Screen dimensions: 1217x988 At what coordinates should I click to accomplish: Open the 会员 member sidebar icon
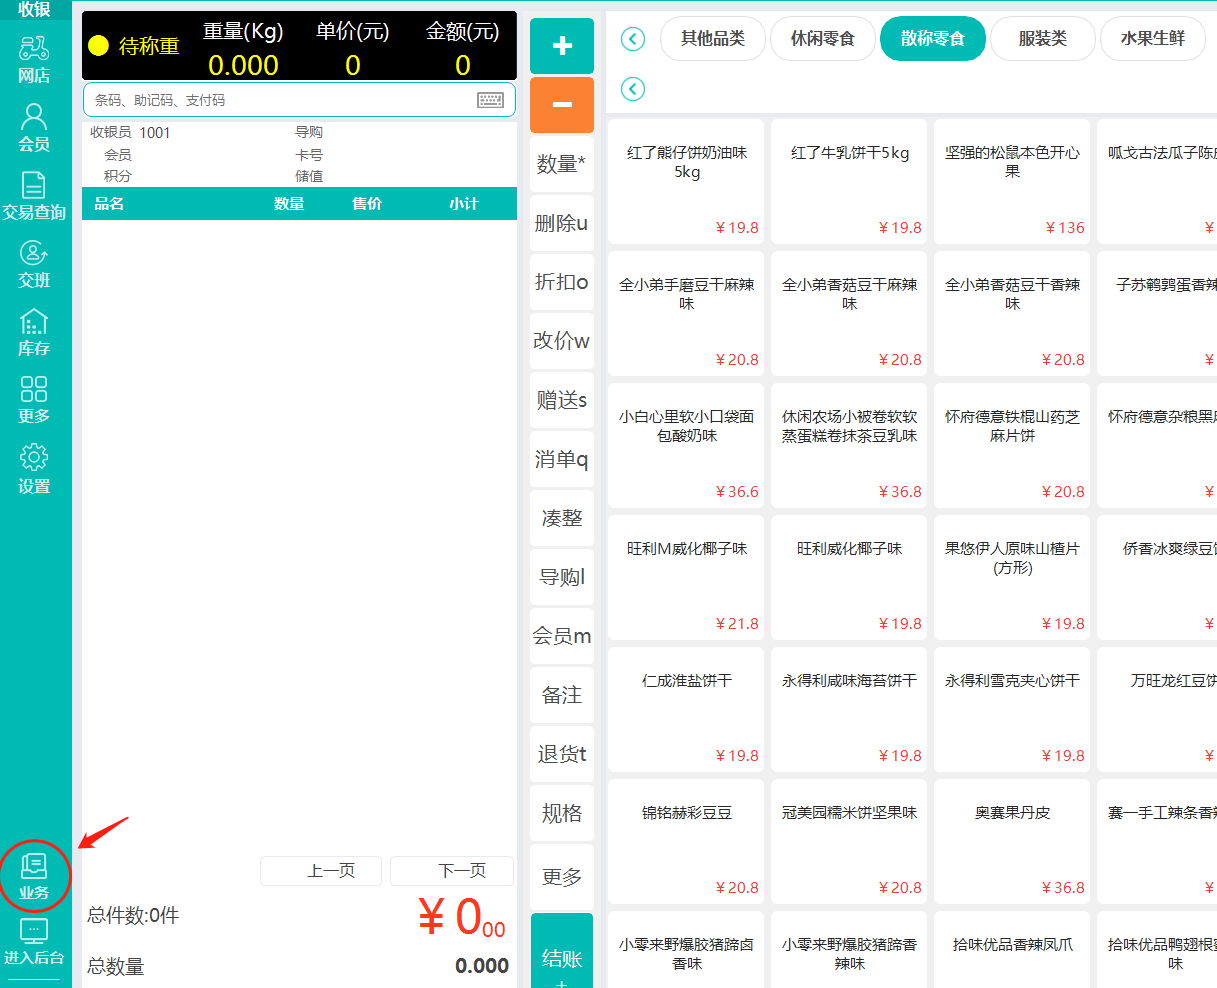point(34,127)
